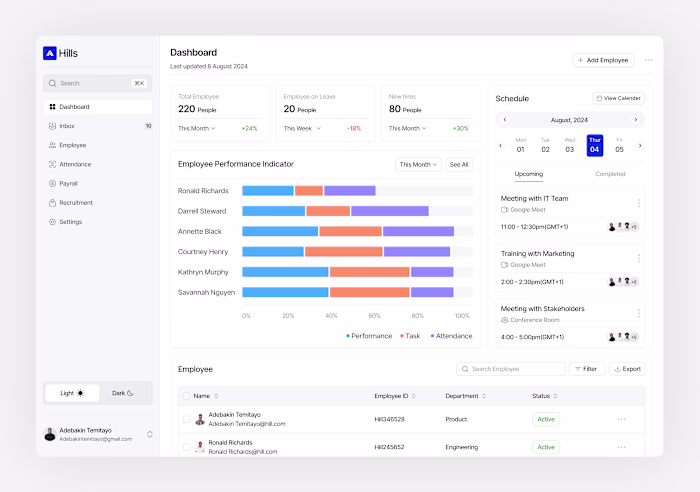Click the Hills logo icon
This screenshot has height=492, width=700.
[50, 53]
